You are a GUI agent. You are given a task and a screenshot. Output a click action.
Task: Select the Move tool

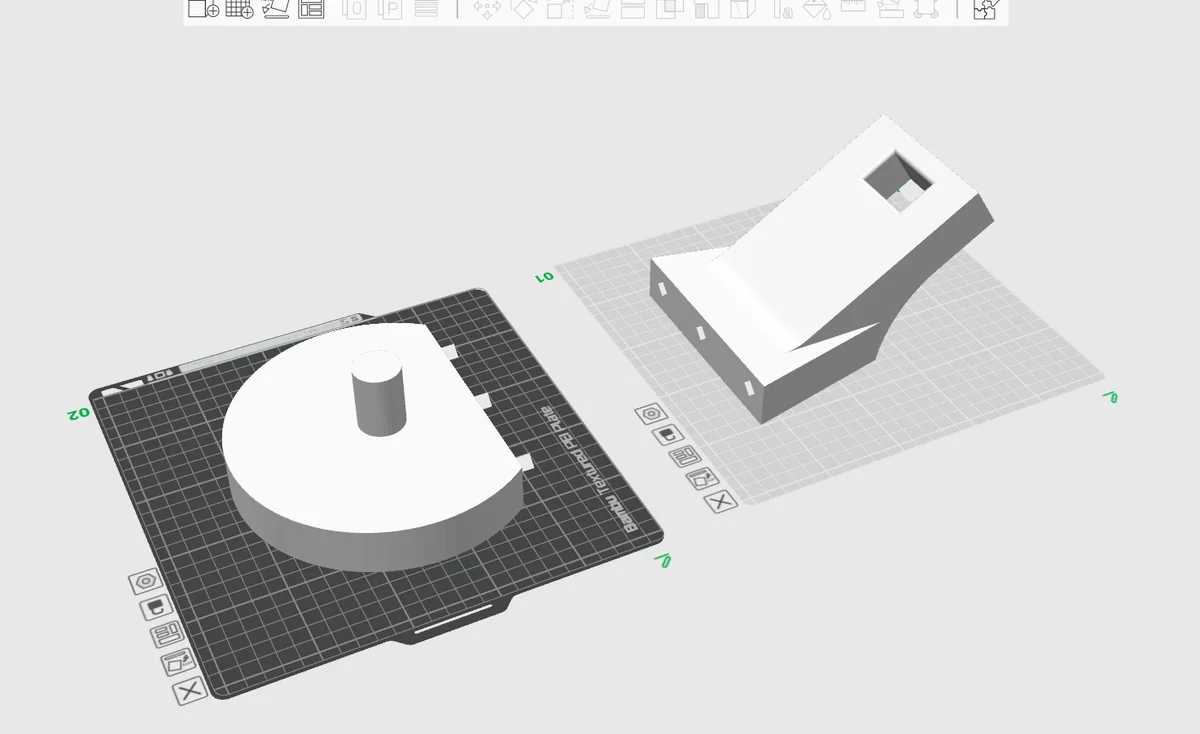click(x=486, y=9)
